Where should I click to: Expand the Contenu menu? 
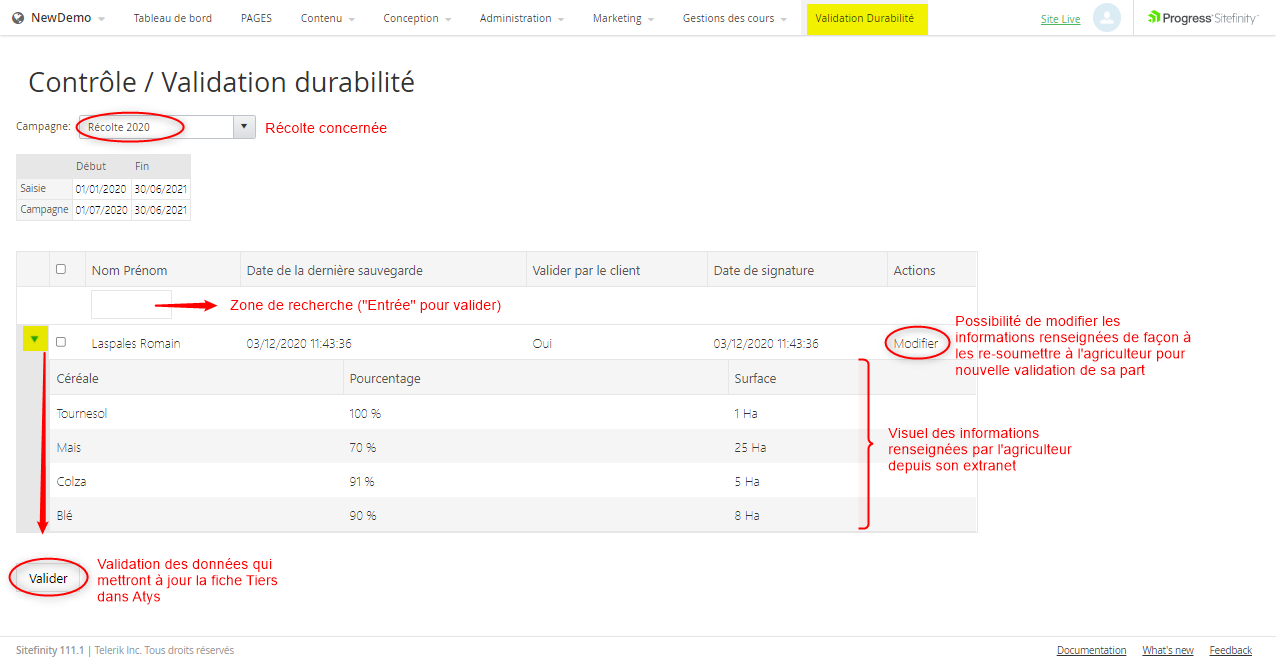327,18
